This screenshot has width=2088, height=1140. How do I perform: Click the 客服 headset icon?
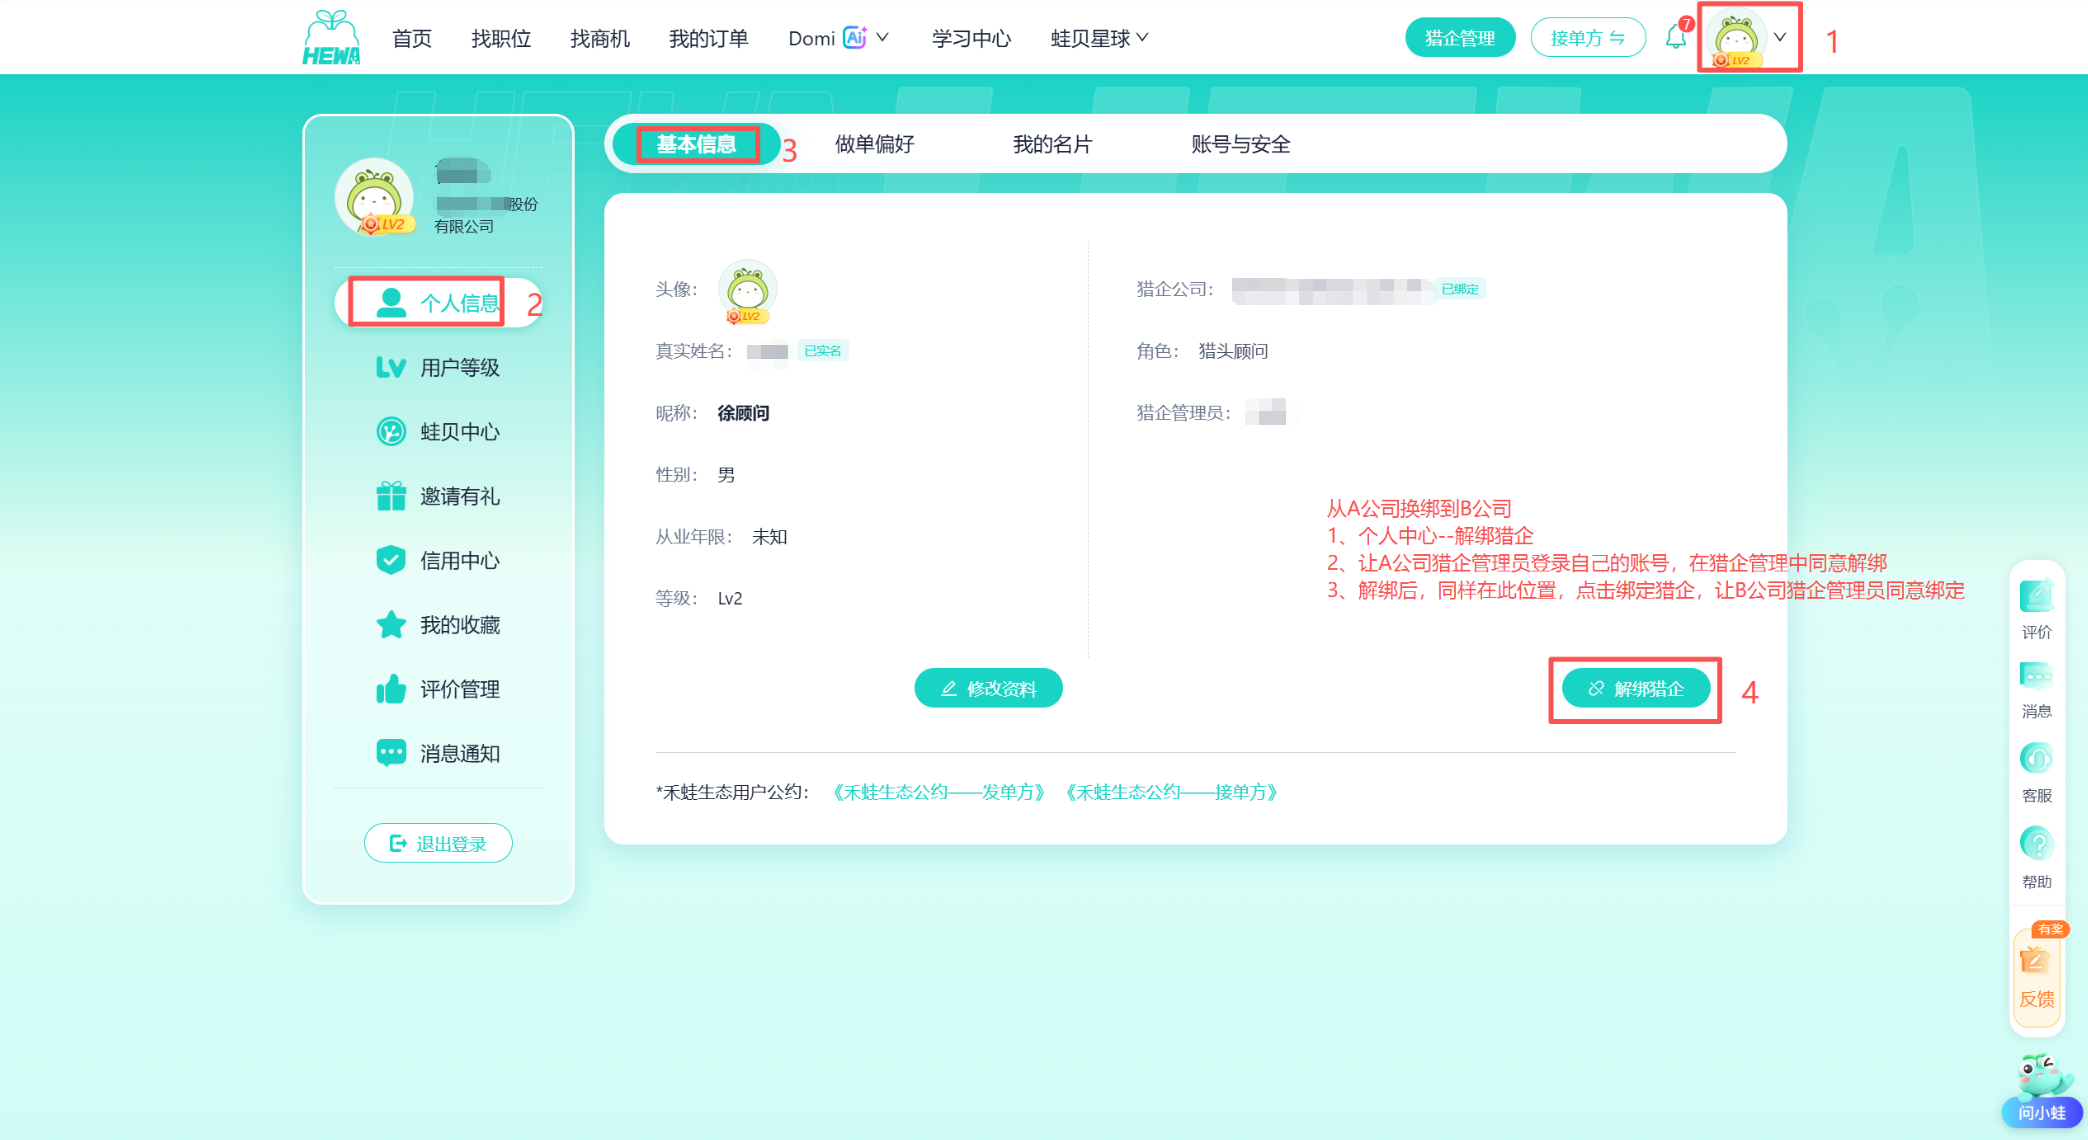2036,773
